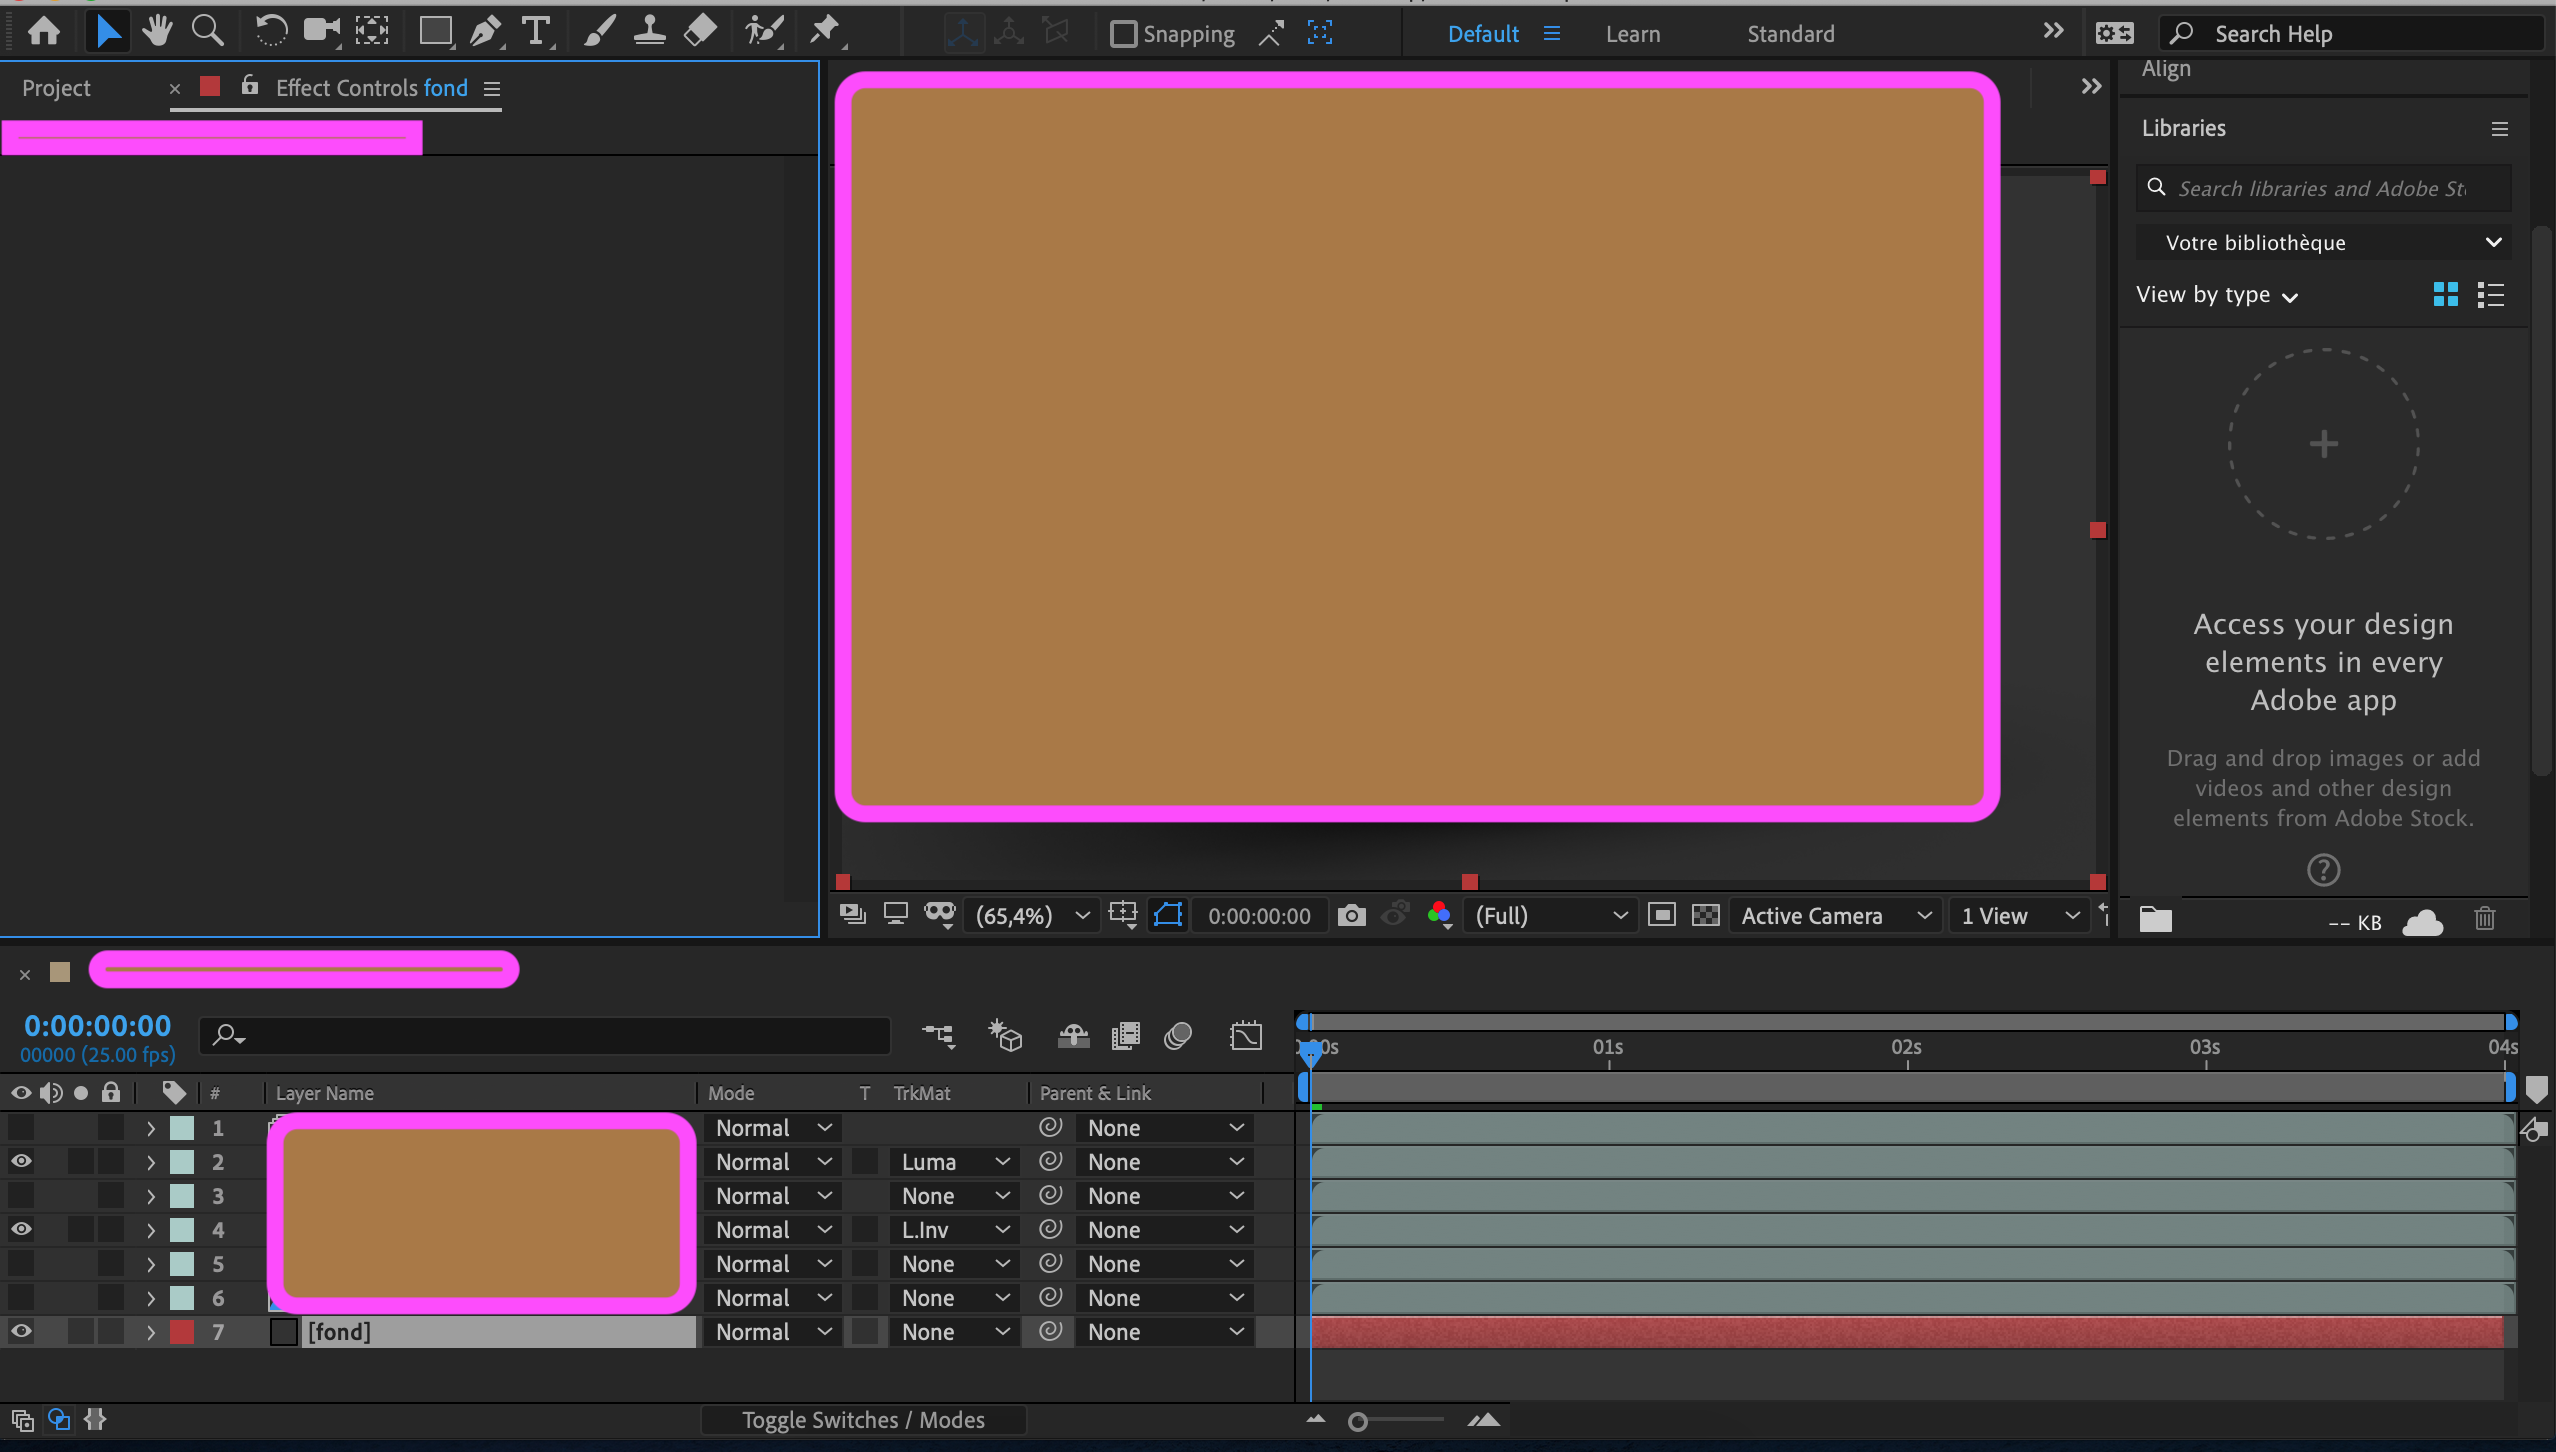Enable the Snapping checkbox

tap(1124, 34)
